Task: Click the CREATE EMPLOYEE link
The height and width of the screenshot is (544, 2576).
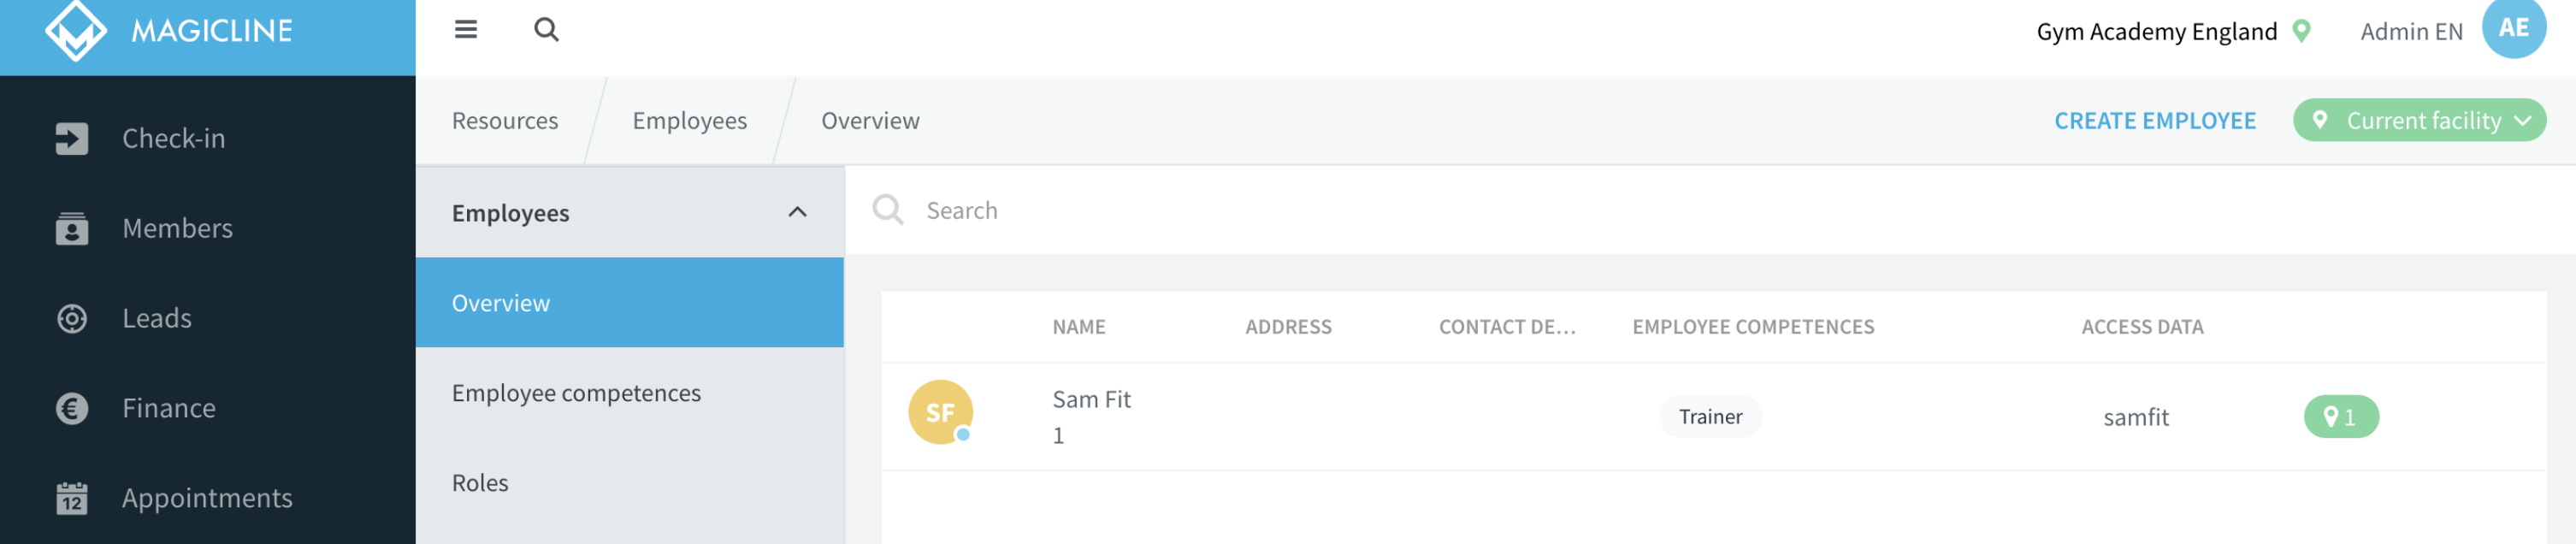Action: [2155, 120]
